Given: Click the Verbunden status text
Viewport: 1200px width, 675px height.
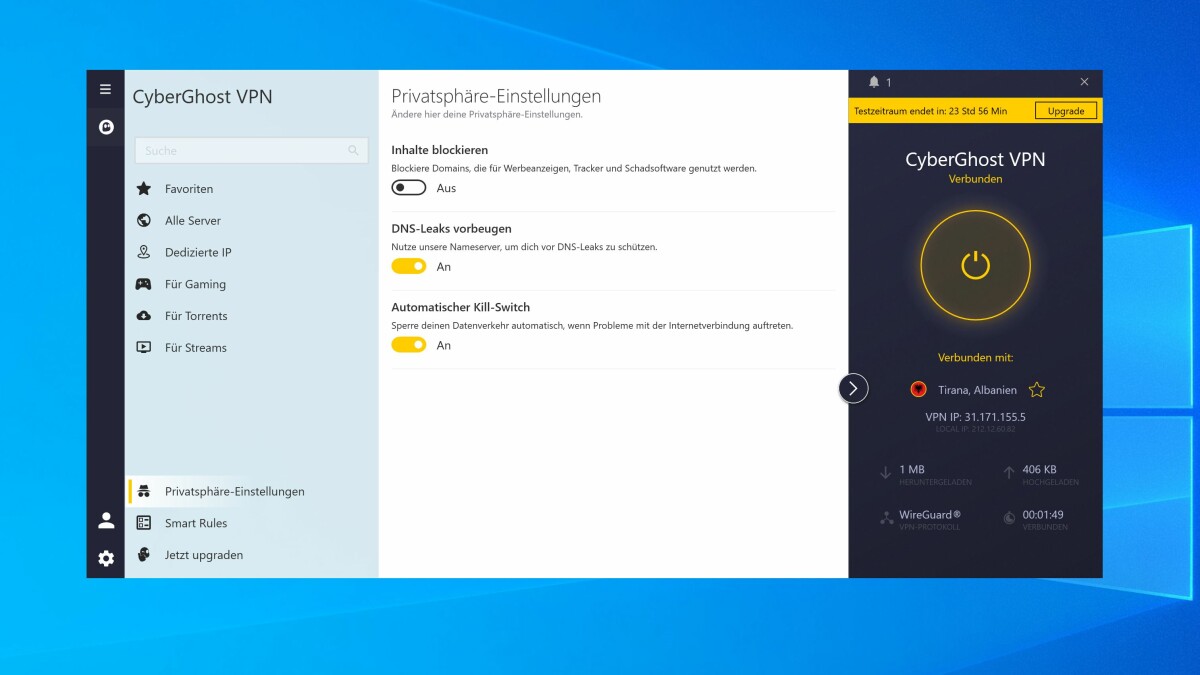Looking at the screenshot, I should 975,179.
